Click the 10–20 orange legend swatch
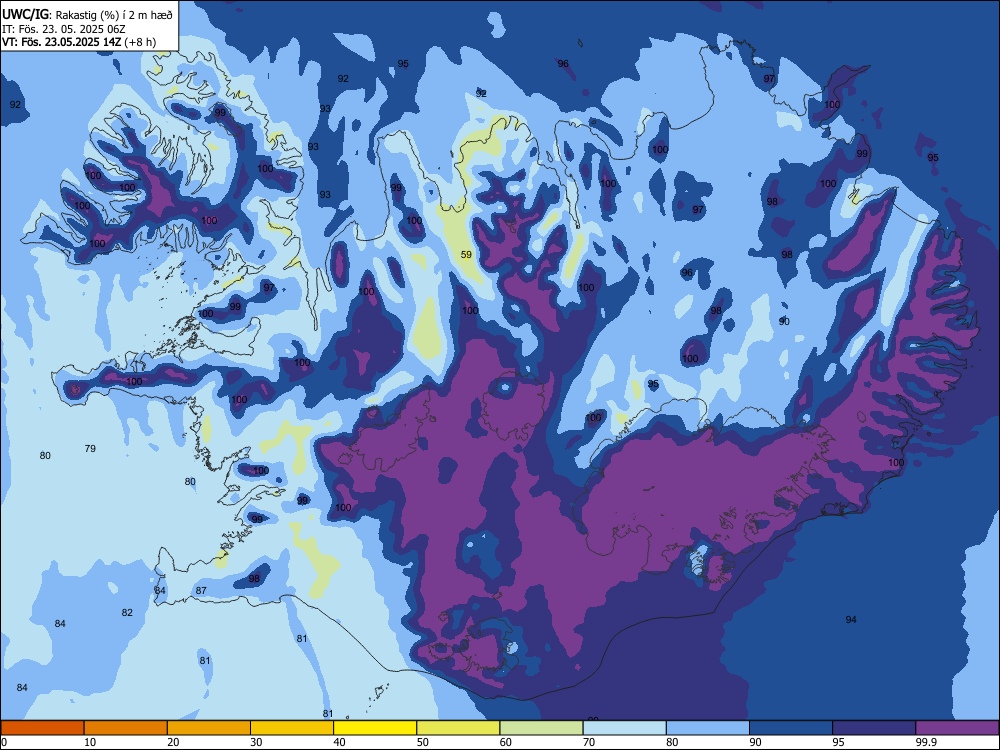This screenshot has height=750, width=1000. [126, 728]
